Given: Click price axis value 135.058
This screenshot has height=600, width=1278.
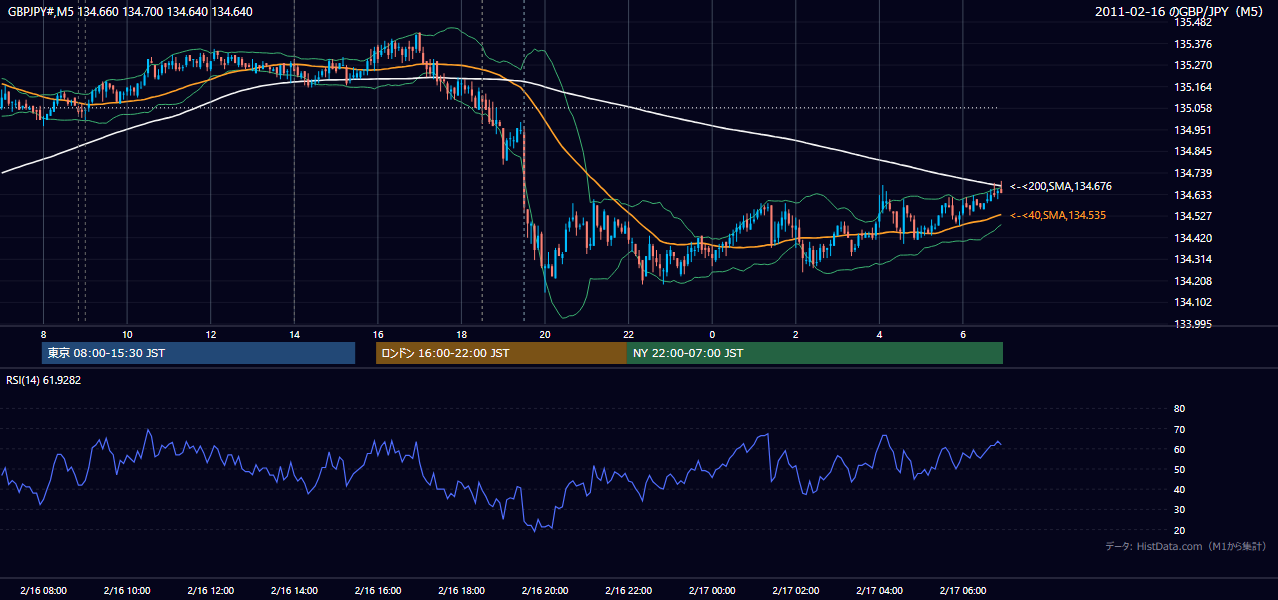Looking at the screenshot, I should click(1193, 109).
